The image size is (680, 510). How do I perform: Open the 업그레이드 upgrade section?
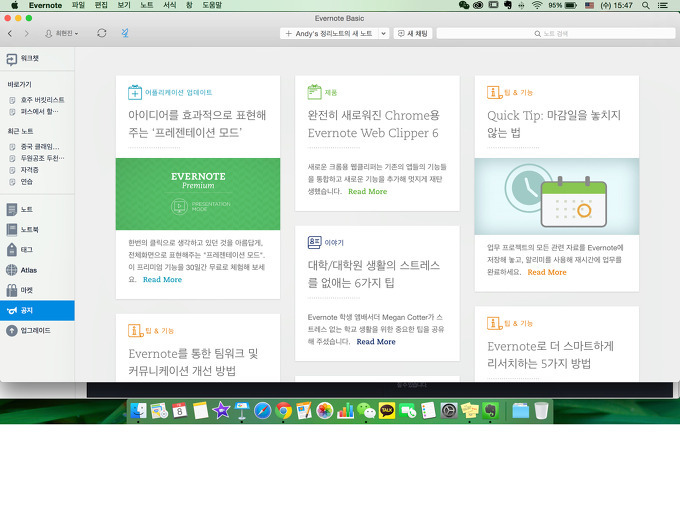(28, 330)
